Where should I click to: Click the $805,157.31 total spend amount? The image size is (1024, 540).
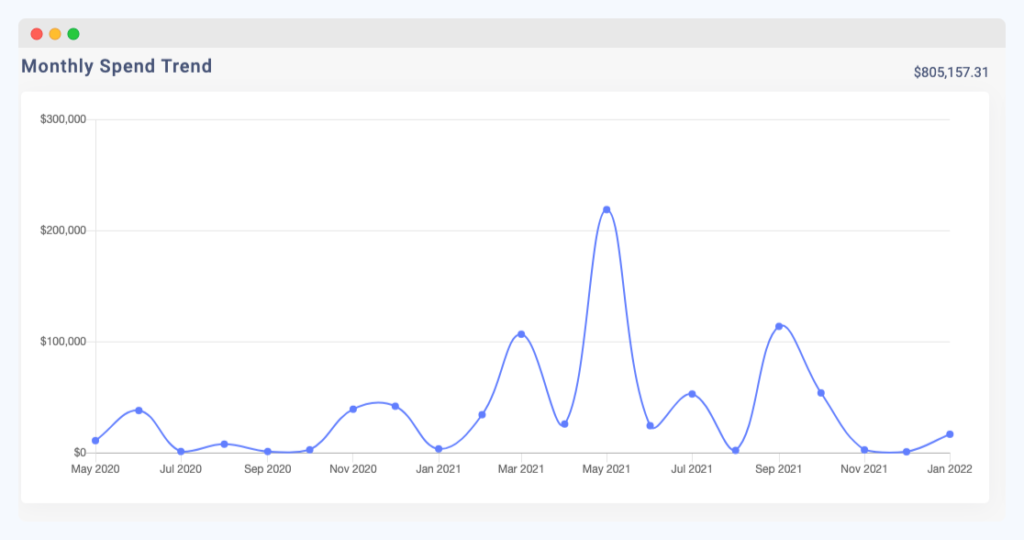click(951, 72)
